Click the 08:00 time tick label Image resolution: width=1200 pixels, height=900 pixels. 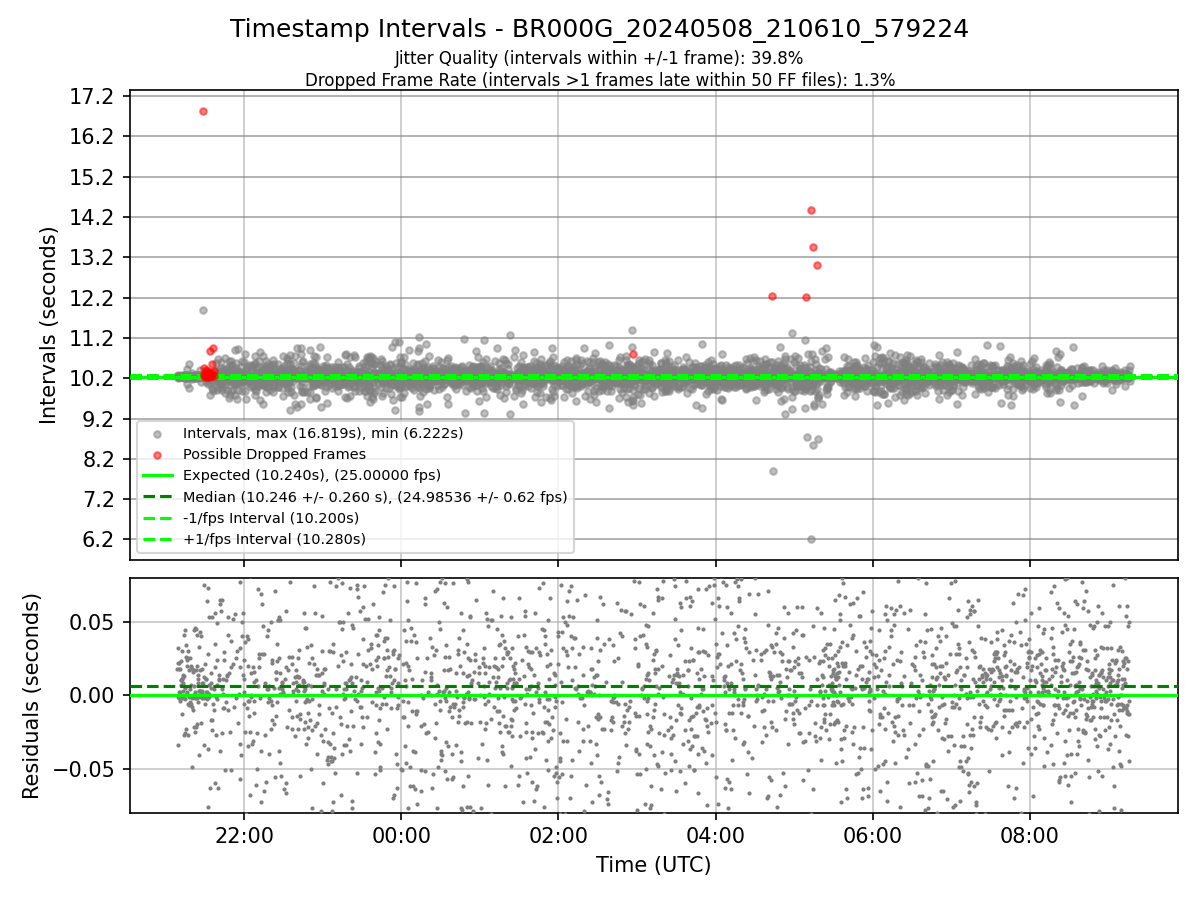(1030, 835)
